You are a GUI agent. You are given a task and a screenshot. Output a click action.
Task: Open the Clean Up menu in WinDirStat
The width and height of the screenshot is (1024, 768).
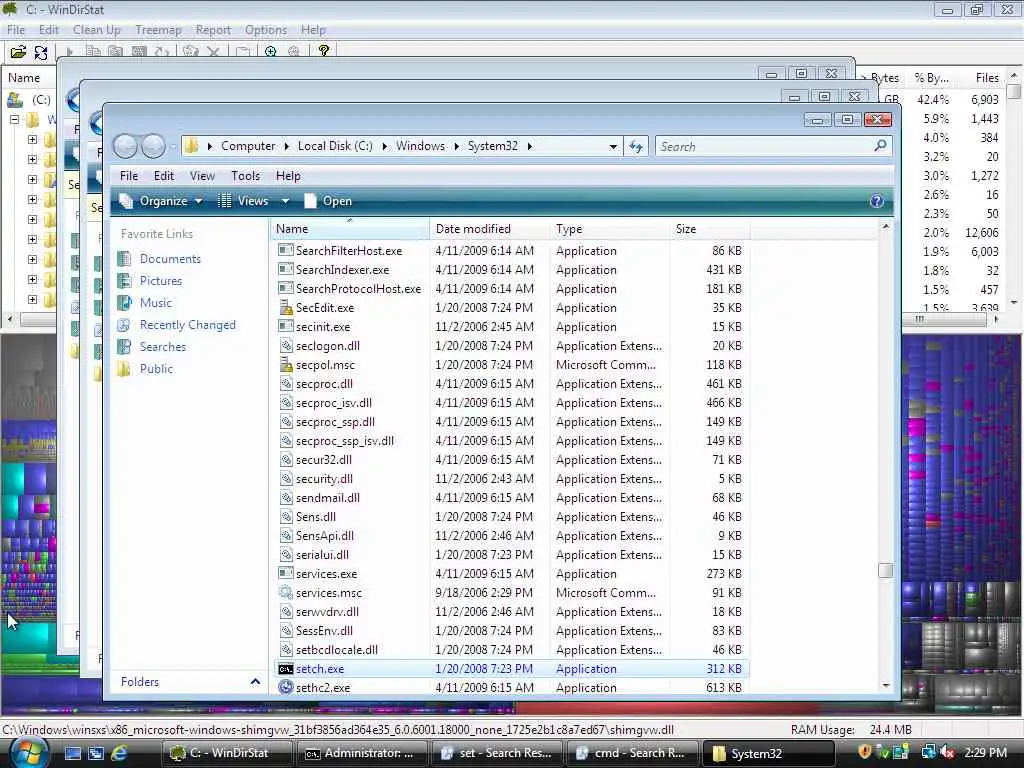97,30
